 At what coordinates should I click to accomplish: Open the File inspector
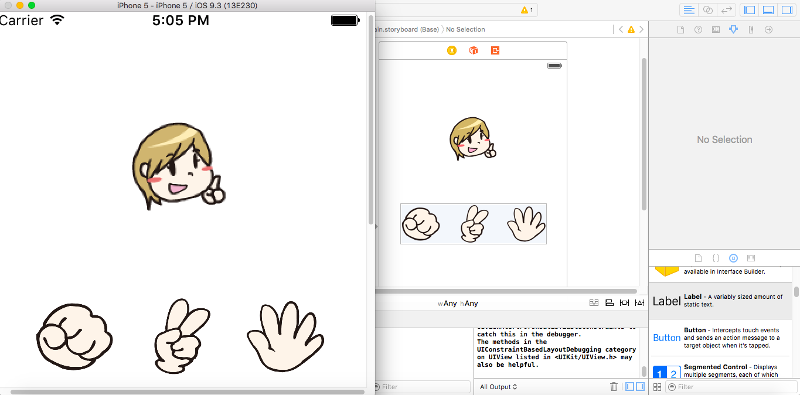(x=680, y=30)
